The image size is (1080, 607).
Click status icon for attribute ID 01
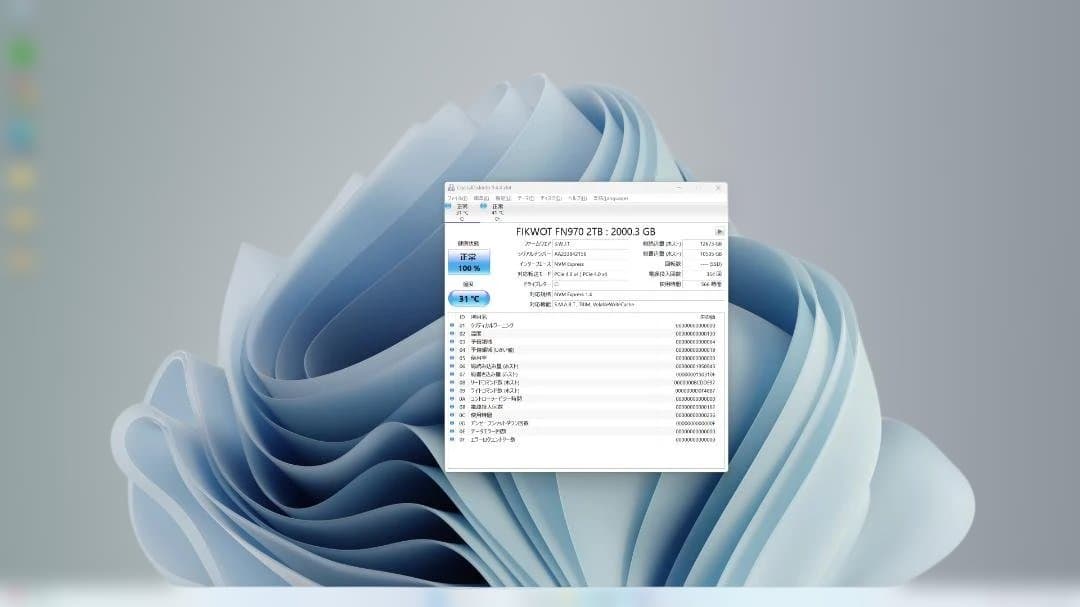pos(452,325)
